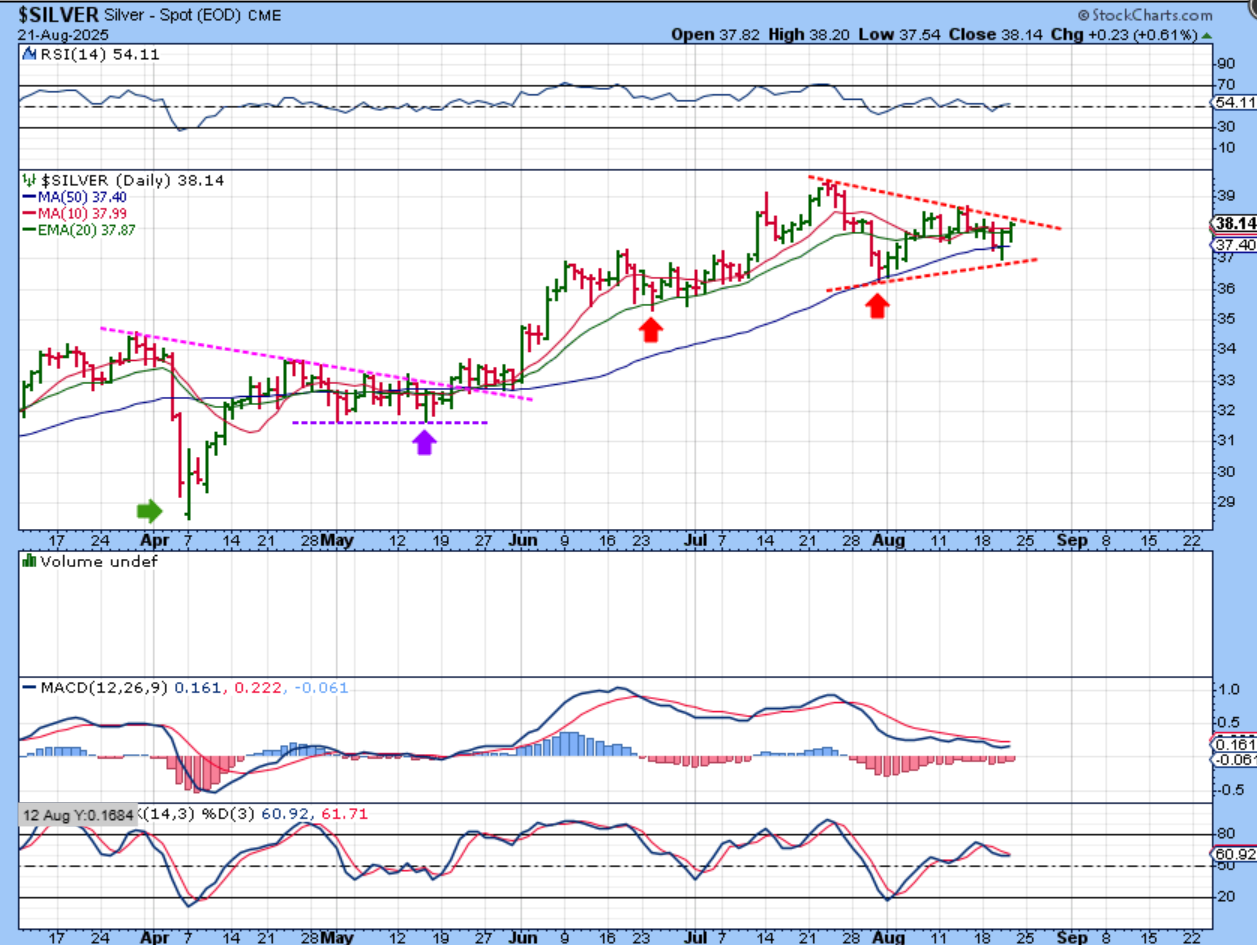Viewport: 1257px width, 945px height.
Task: Click the $SILVER (Daily) legend marker
Action: [x=29, y=180]
